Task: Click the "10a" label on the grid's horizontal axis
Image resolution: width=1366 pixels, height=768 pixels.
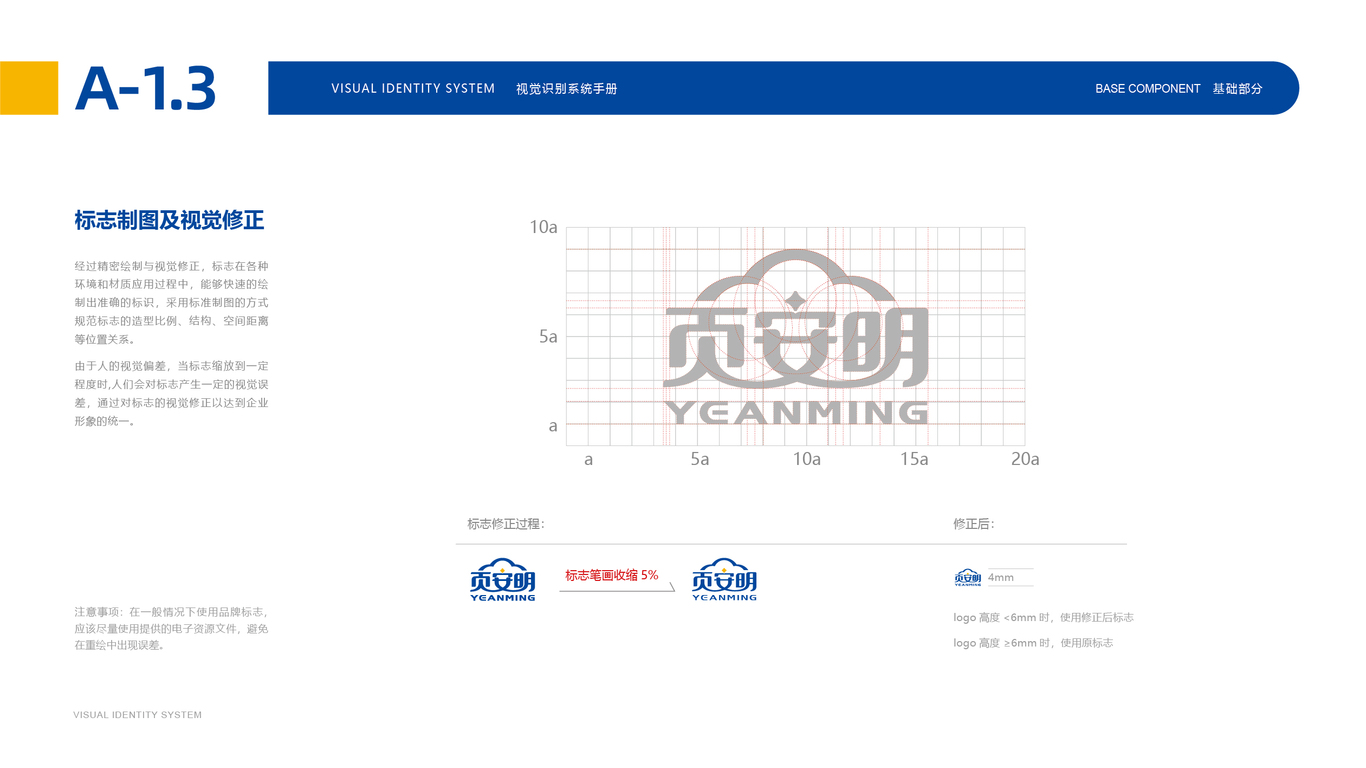Action: click(x=807, y=460)
